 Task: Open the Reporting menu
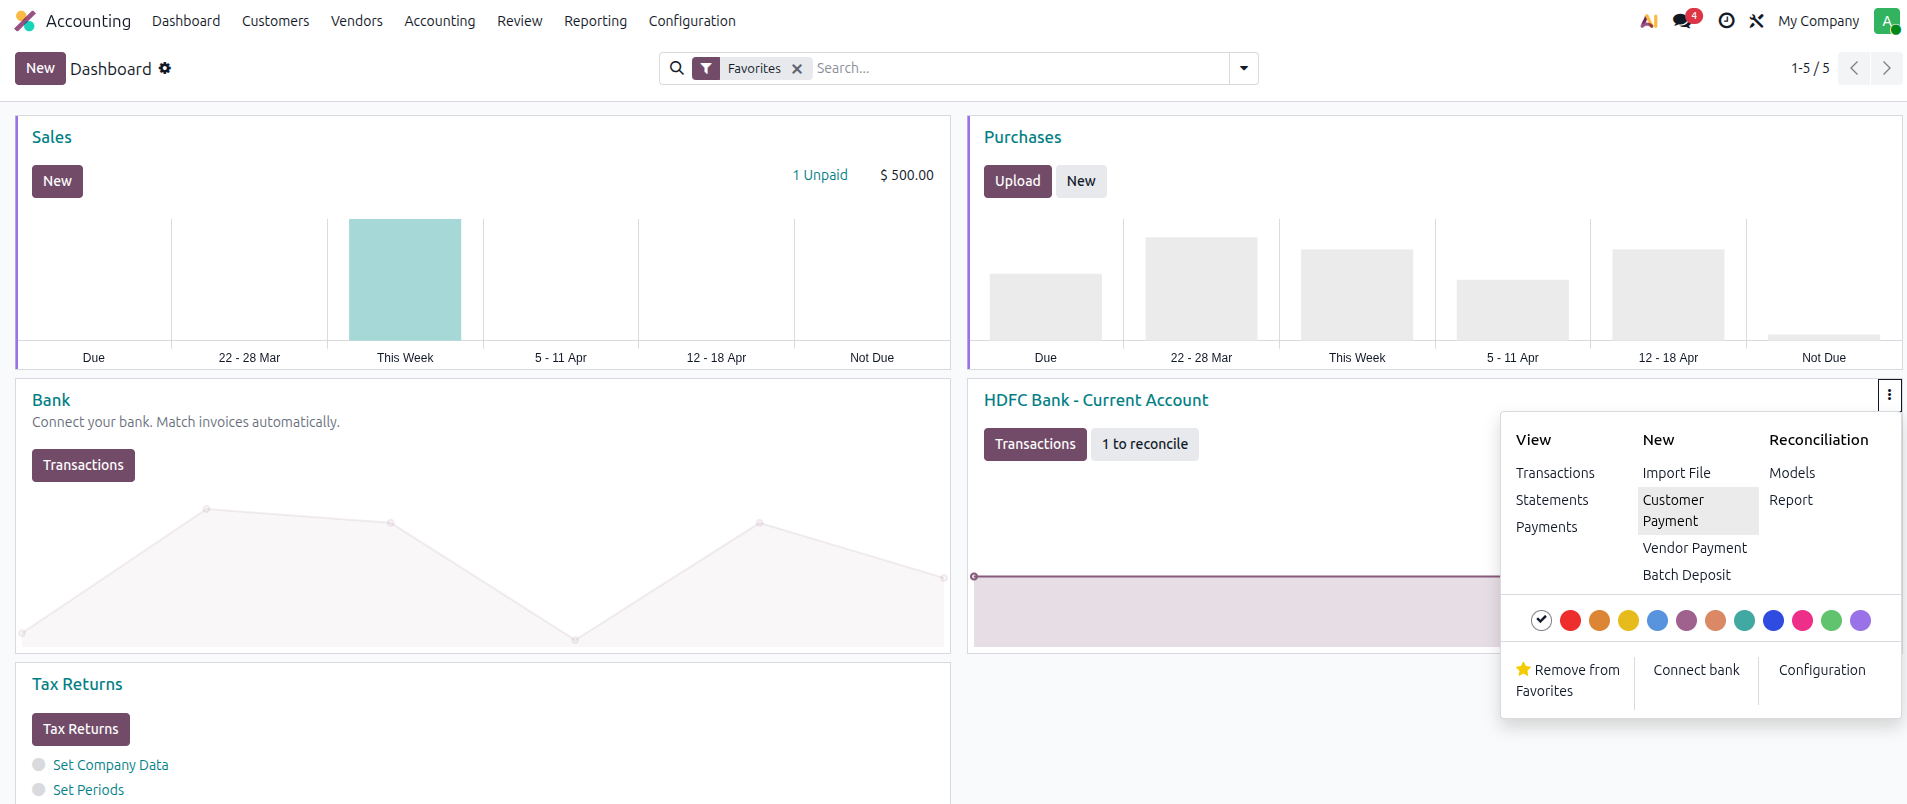[x=596, y=21]
